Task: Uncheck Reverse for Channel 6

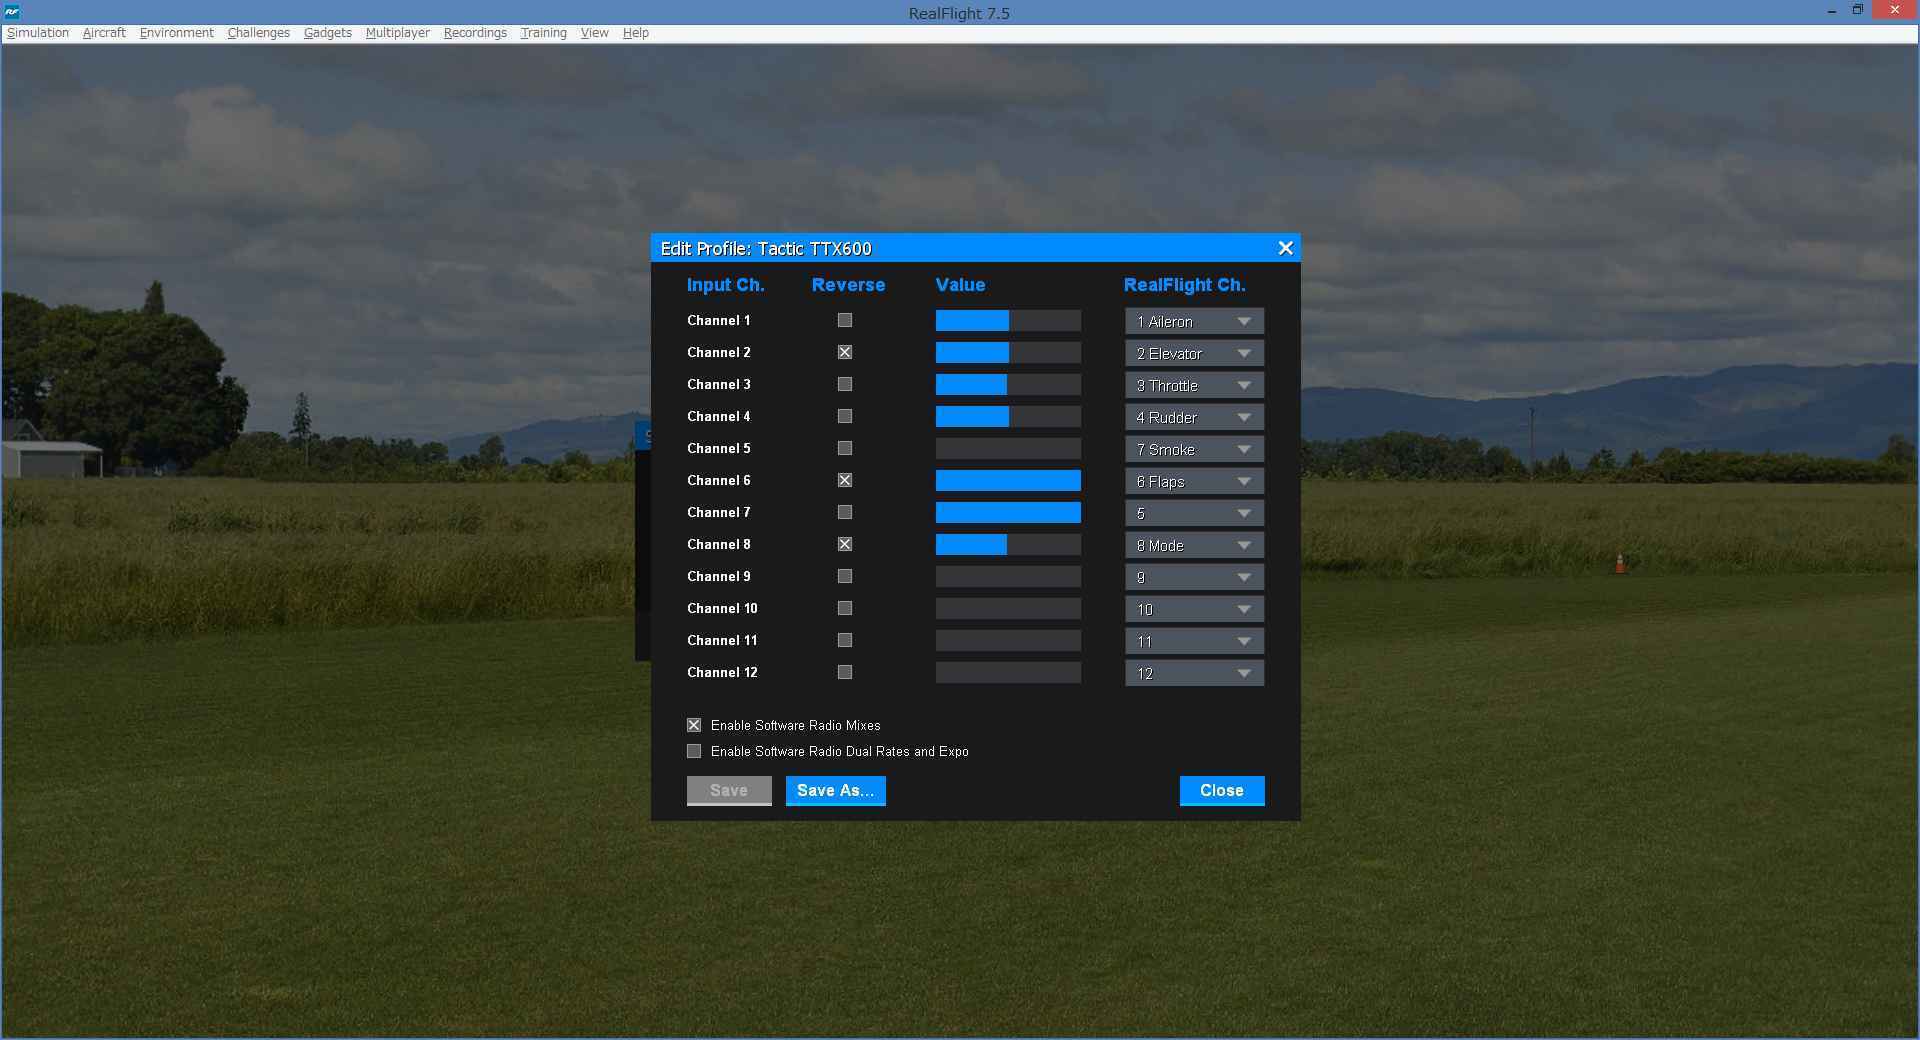Action: pyautogui.click(x=845, y=480)
